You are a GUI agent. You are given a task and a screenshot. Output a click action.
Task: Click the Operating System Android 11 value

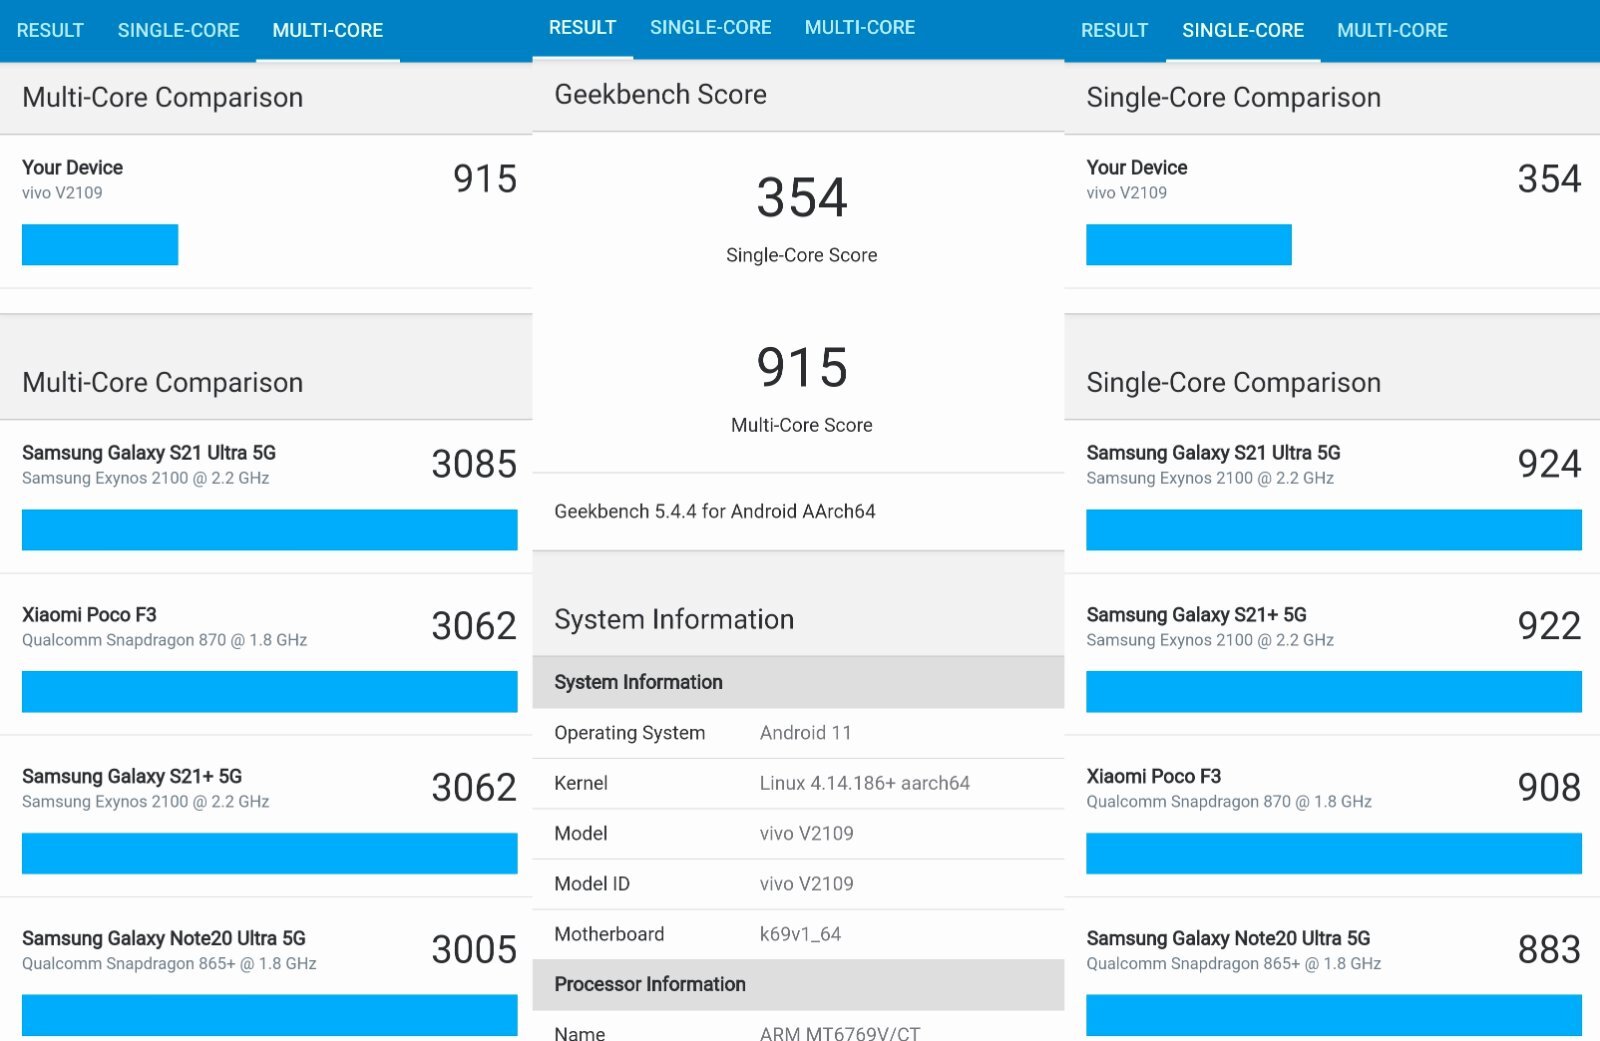806,733
